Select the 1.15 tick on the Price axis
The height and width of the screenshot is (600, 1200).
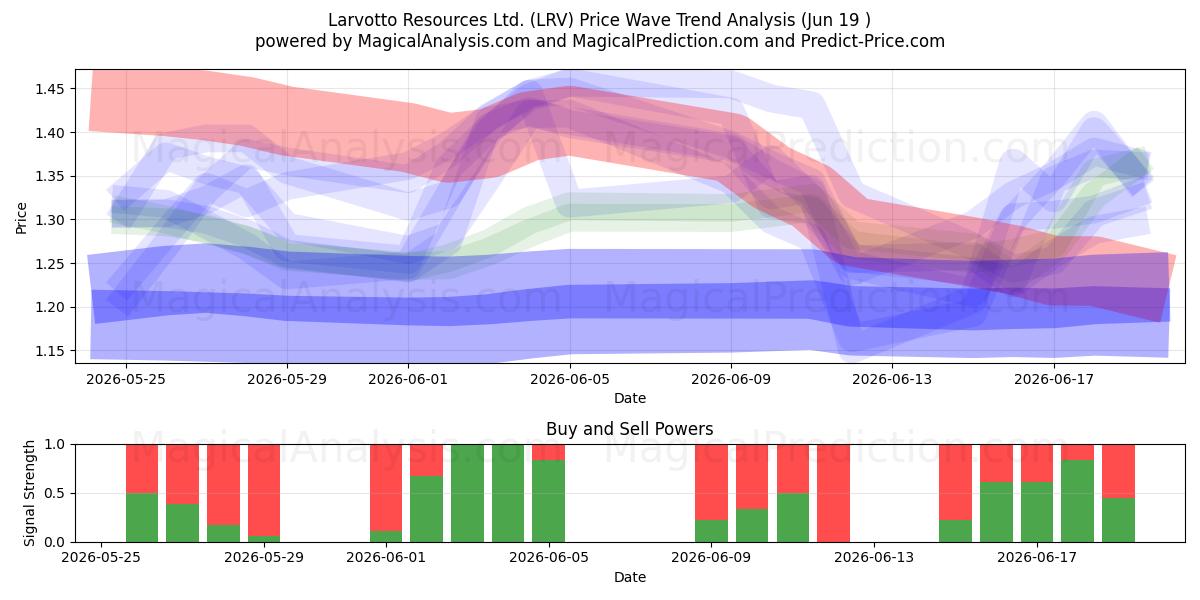click(x=49, y=351)
